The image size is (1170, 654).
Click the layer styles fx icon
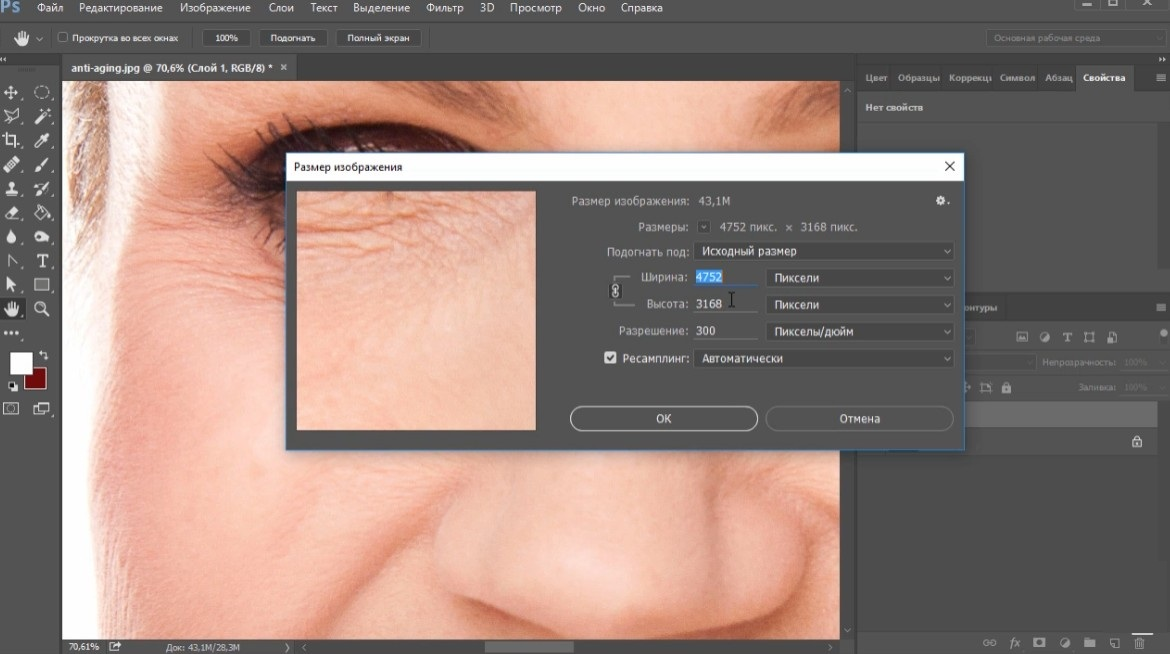click(x=1015, y=642)
